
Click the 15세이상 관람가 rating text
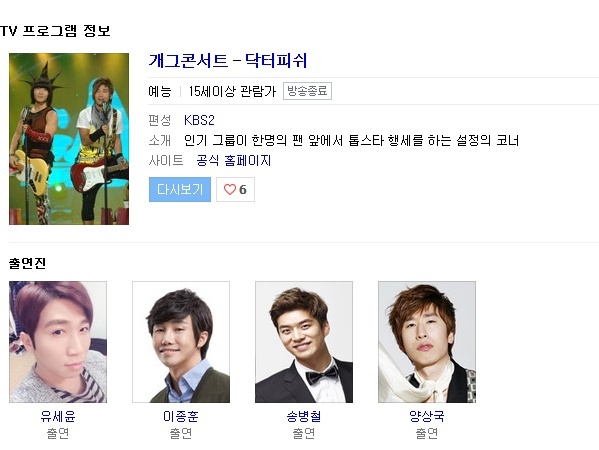tap(232, 91)
